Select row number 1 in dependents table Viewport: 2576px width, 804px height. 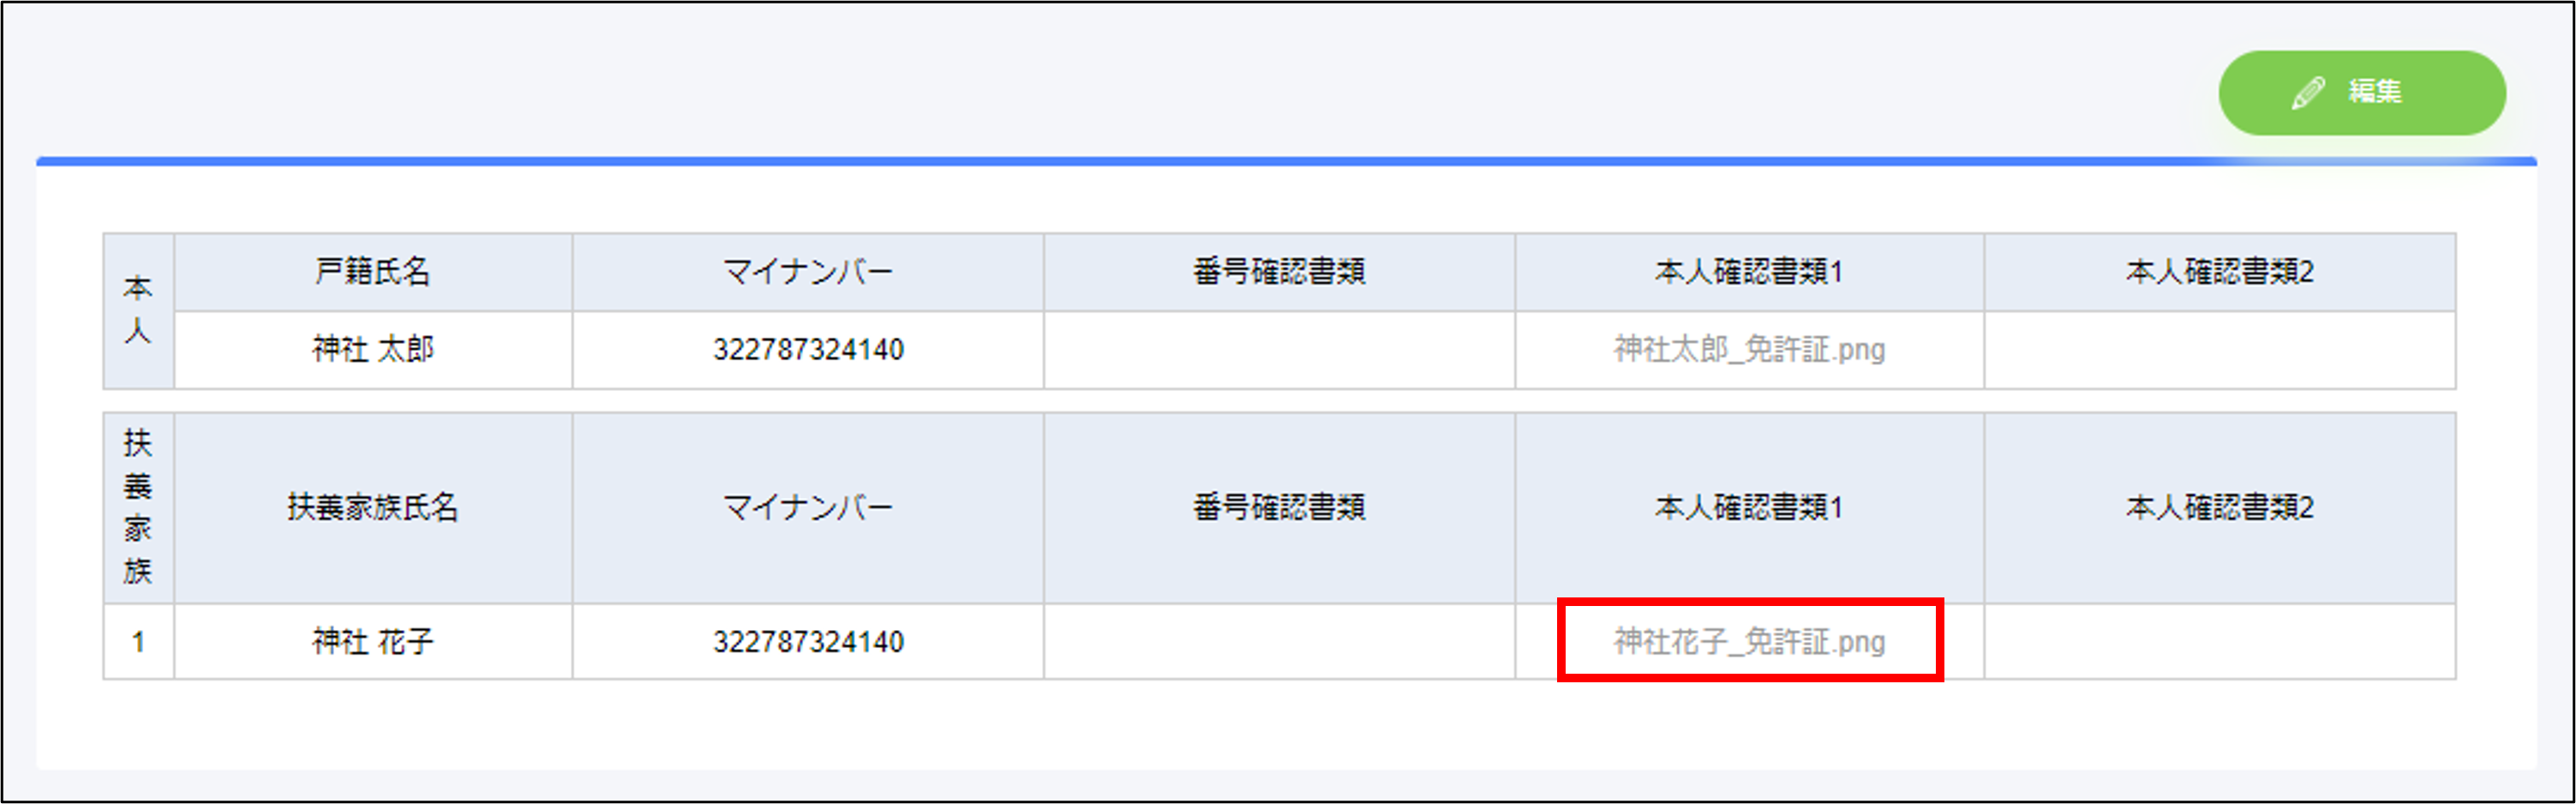pyautogui.click(x=138, y=641)
